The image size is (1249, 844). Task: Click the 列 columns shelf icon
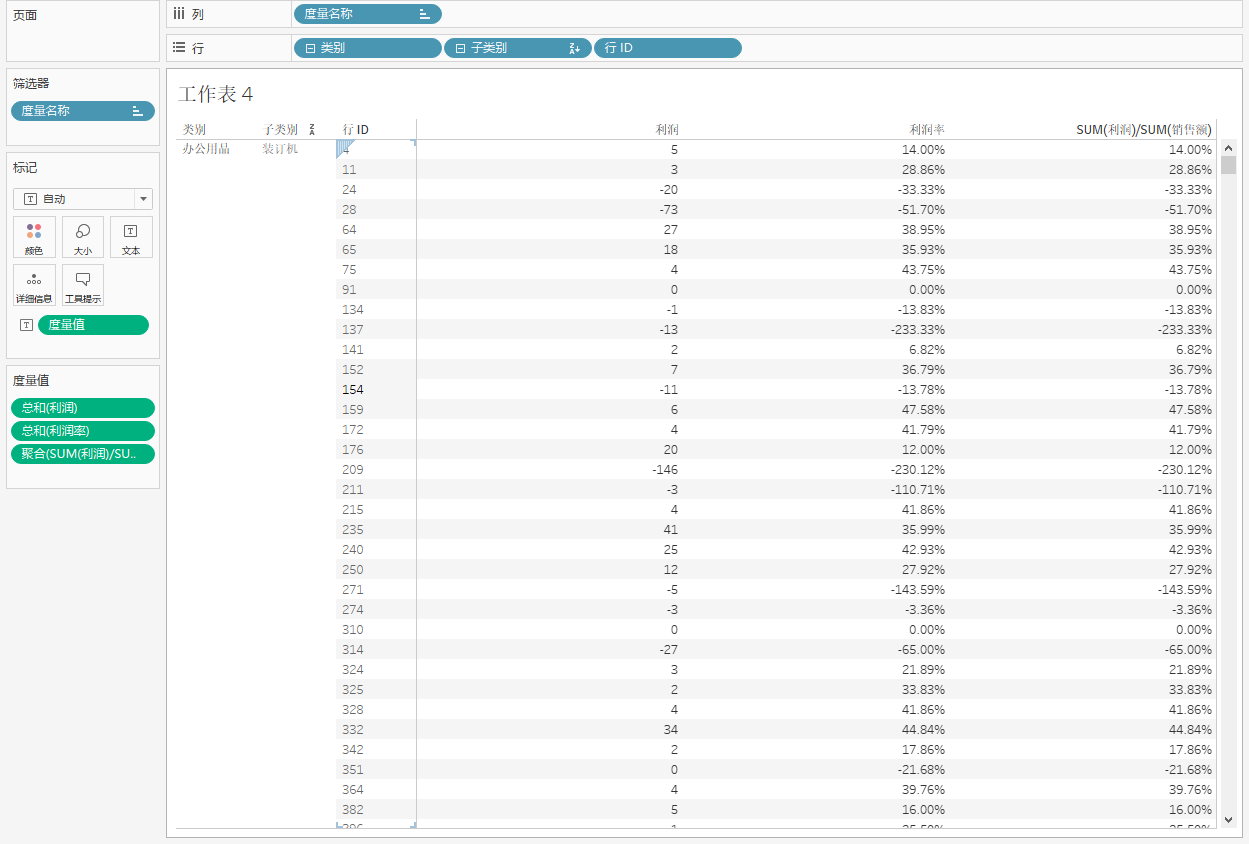179,14
